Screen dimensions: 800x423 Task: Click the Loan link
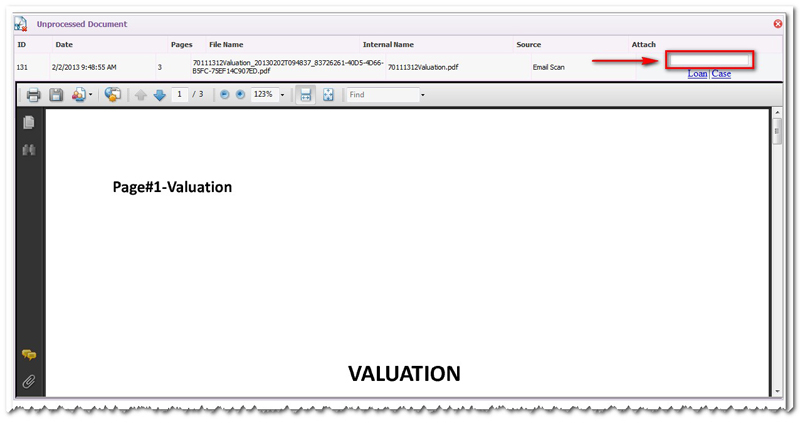(x=697, y=73)
